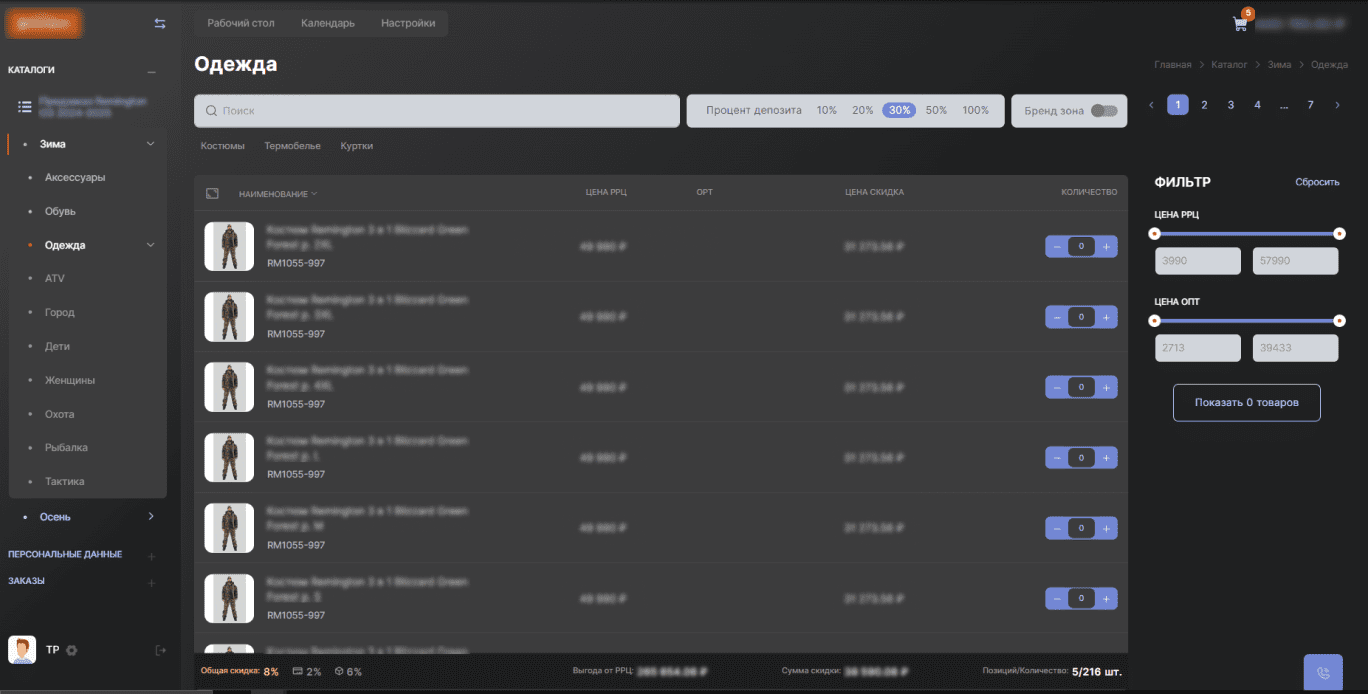Image resolution: width=1368 pixels, height=694 pixels.
Task: Open Тактика subcategory
Action: (65, 482)
